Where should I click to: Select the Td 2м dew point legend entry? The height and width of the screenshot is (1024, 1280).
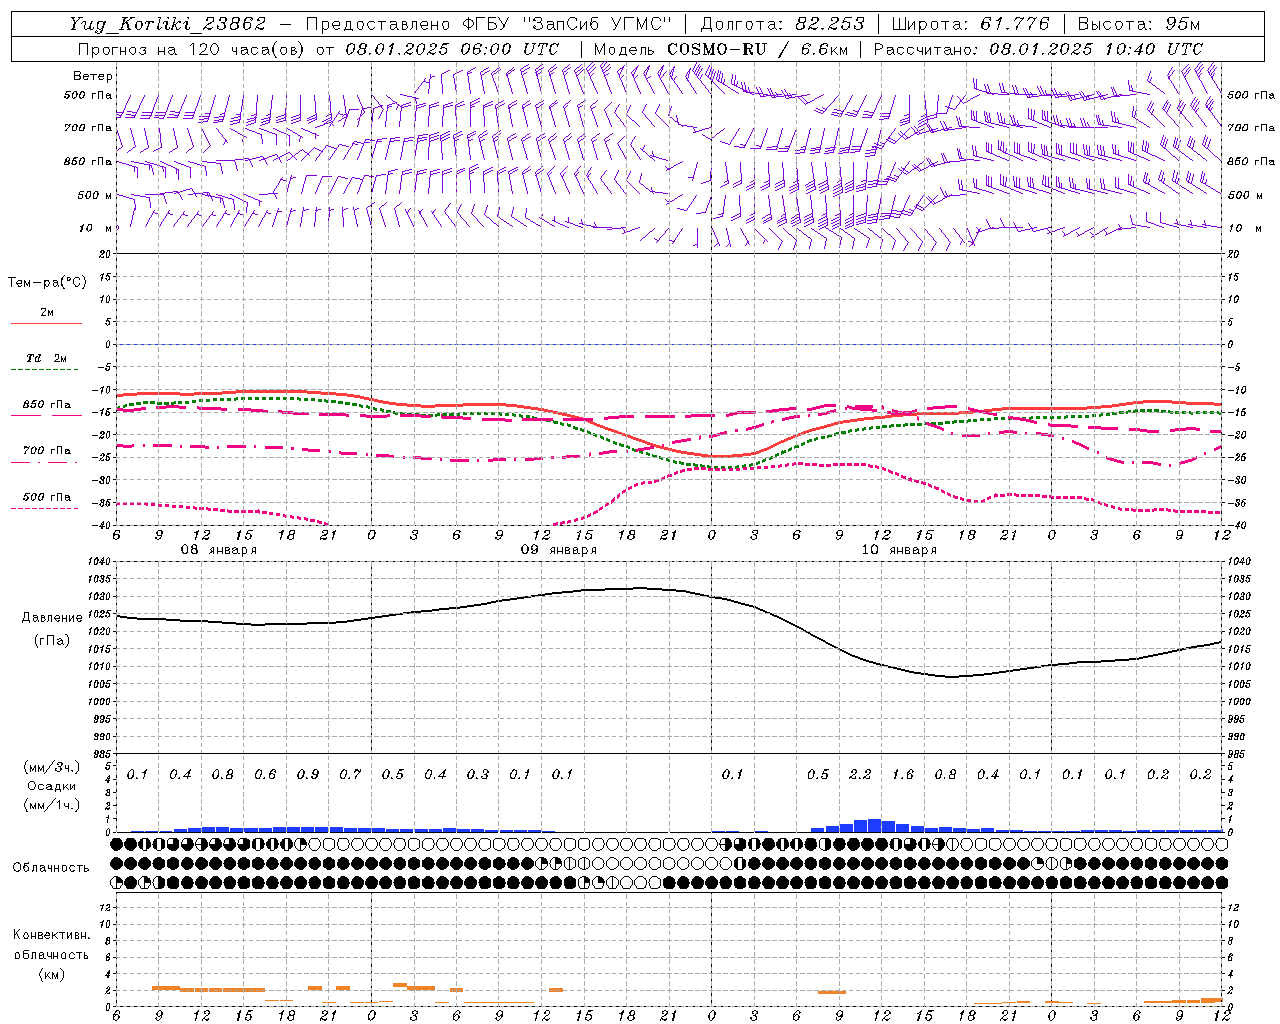47,358
